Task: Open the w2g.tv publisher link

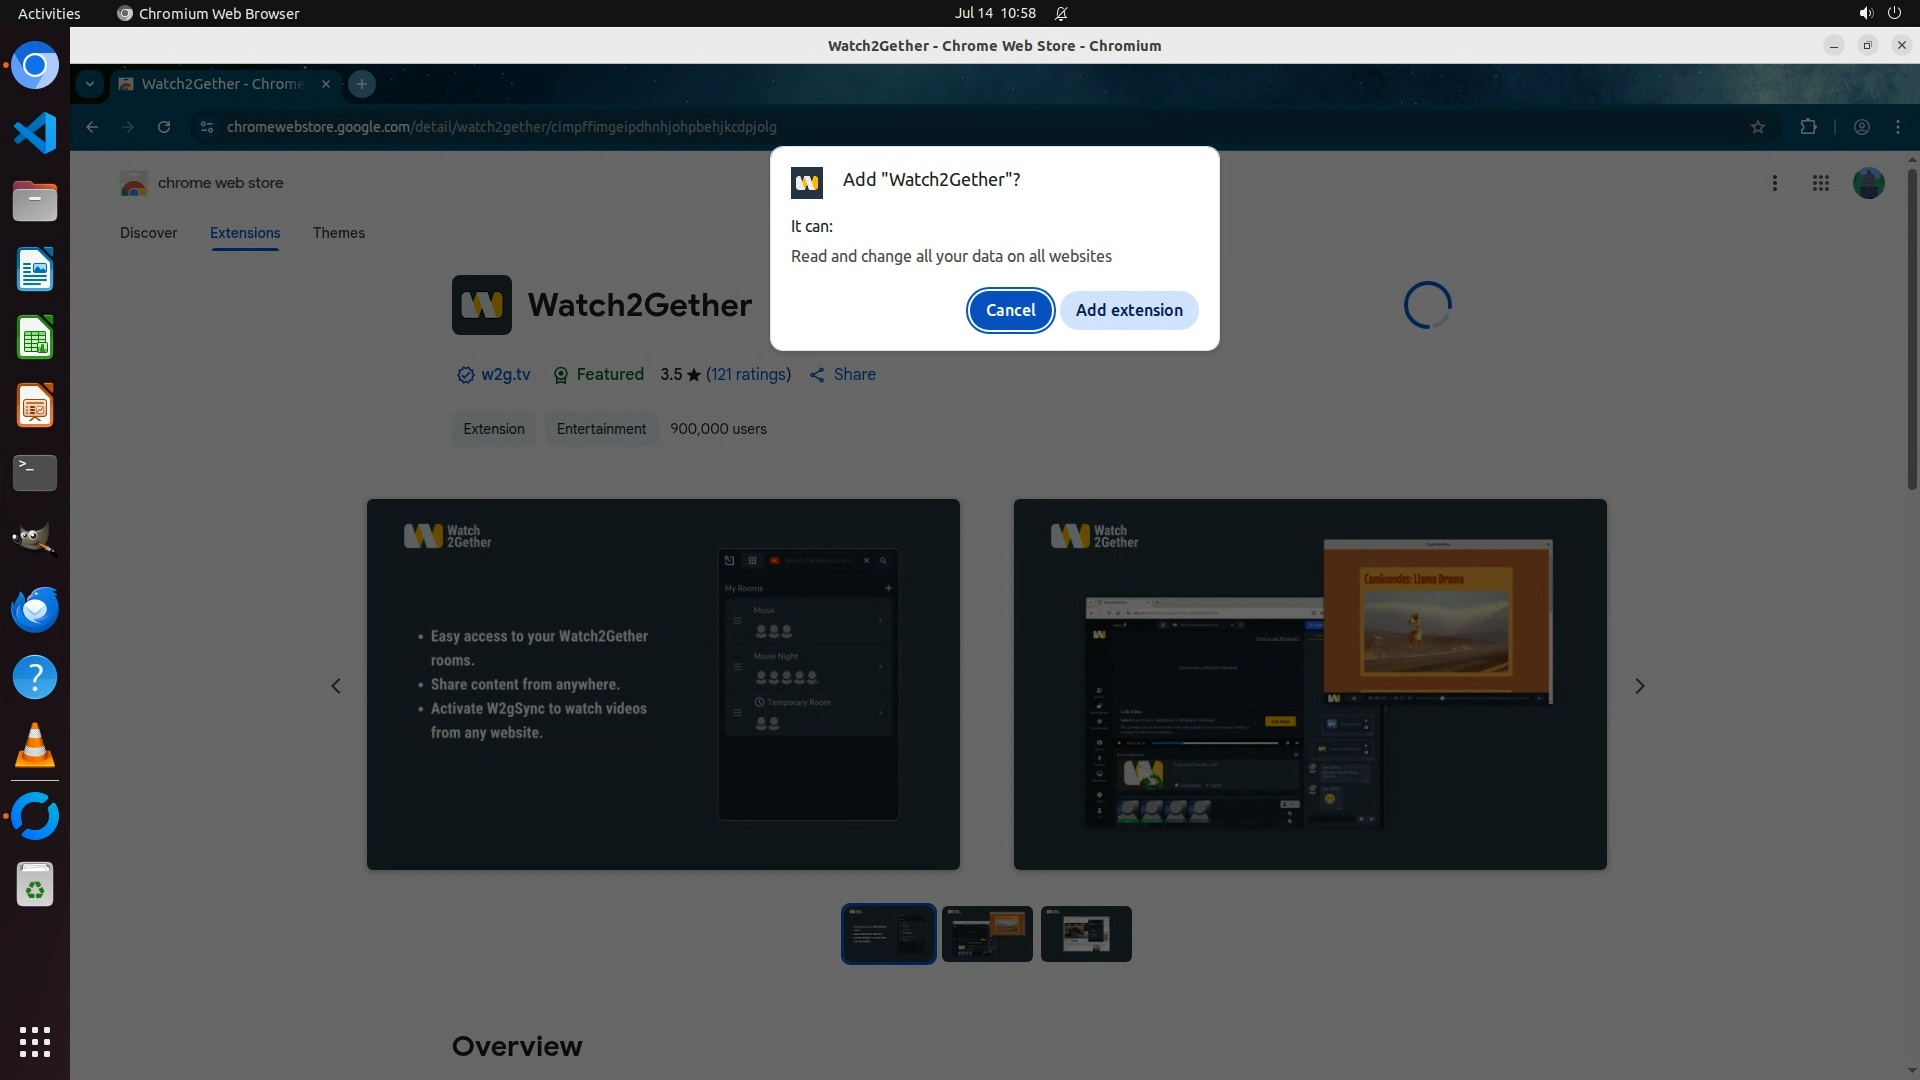Action: point(505,374)
